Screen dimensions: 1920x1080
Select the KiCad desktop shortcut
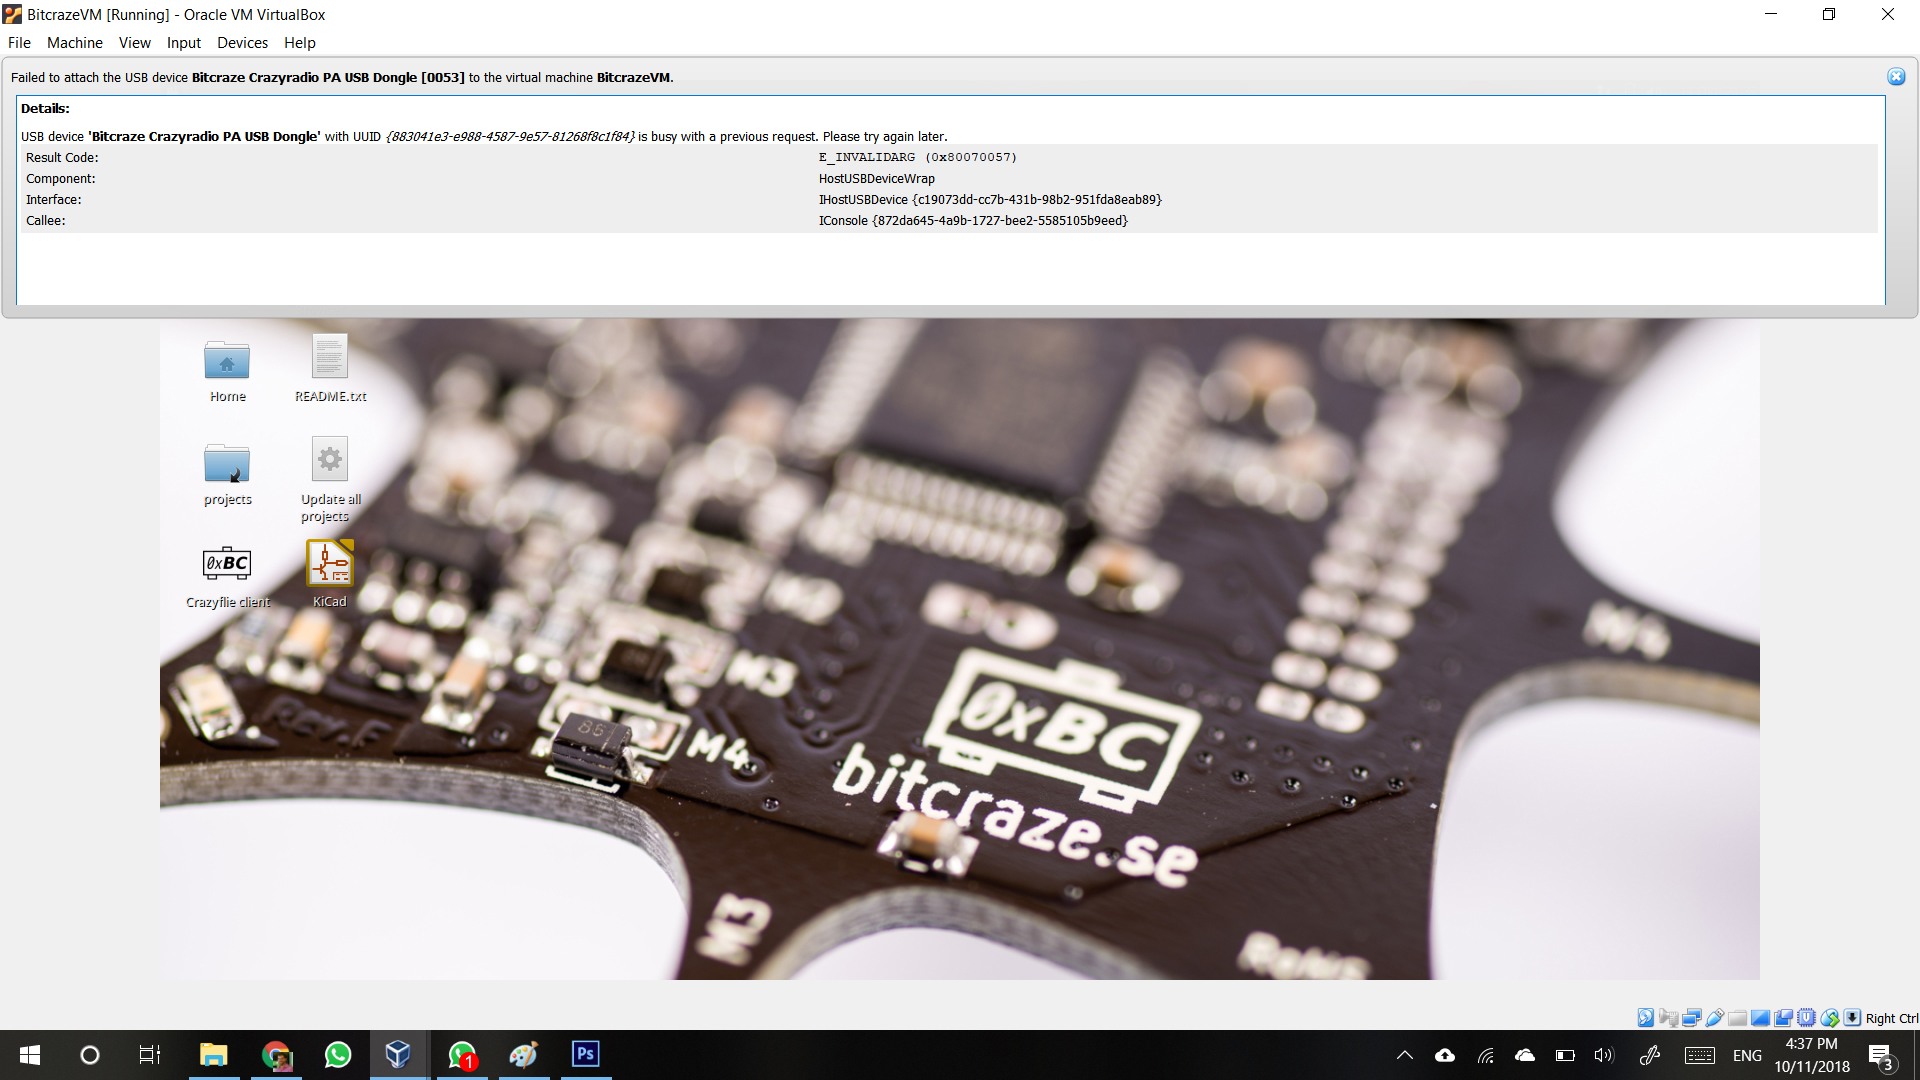[329, 564]
